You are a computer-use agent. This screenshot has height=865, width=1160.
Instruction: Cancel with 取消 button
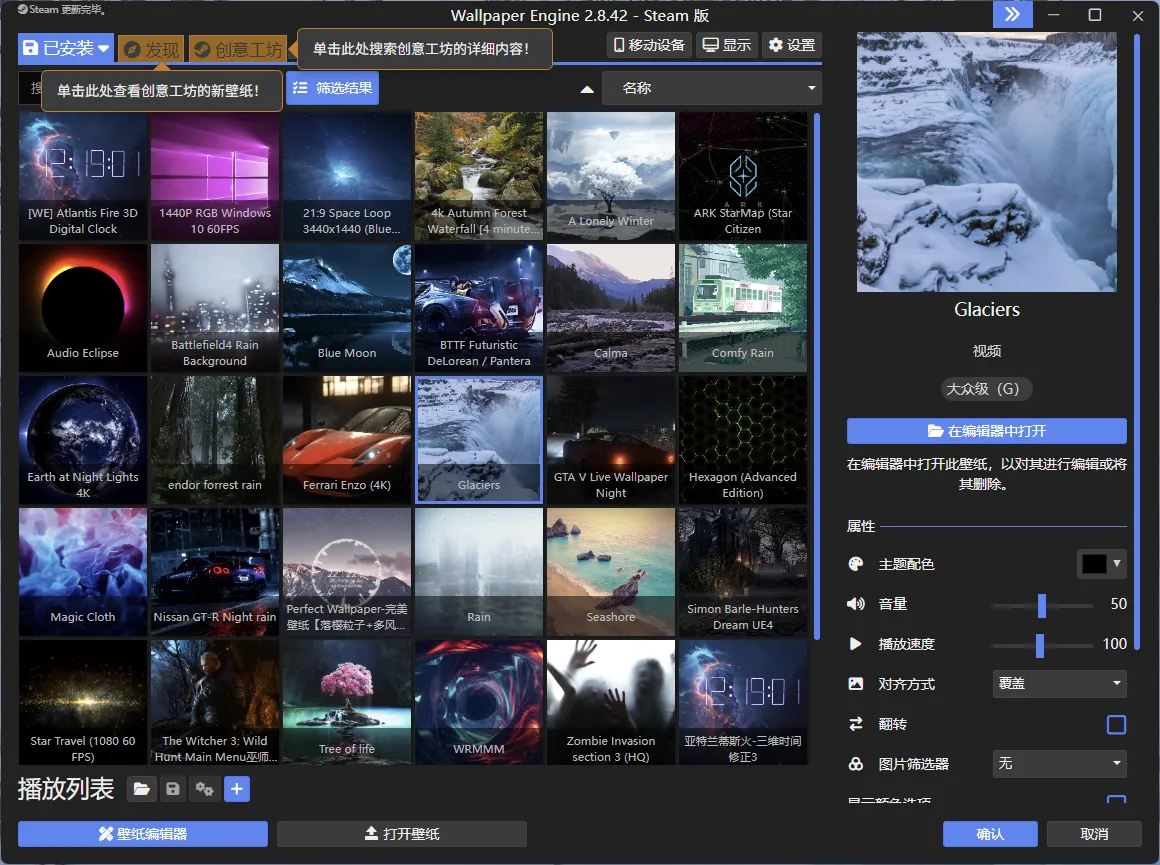pyautogui.click(x=1094, y=834)
